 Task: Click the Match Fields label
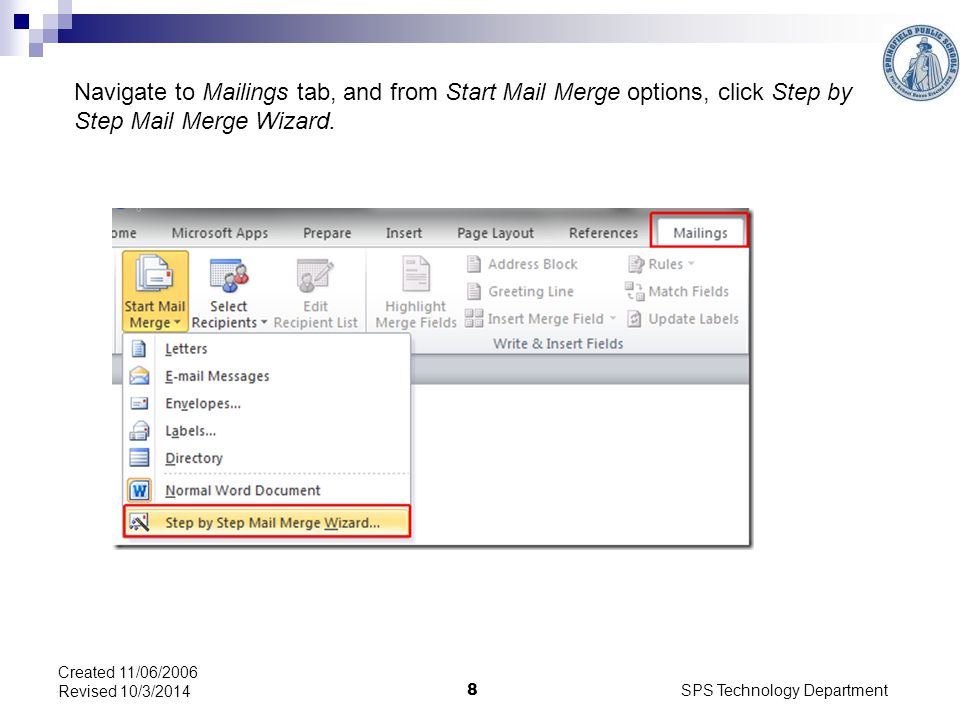point(688,291)
